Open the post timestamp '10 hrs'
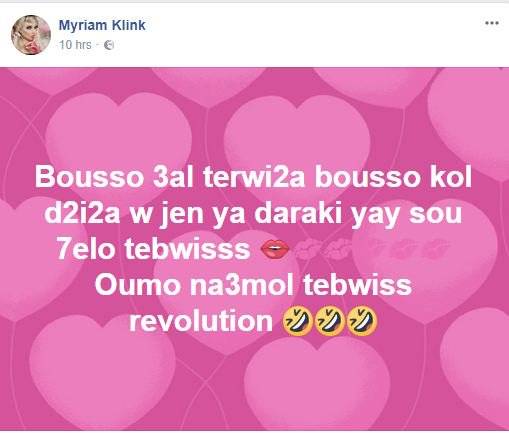 (75, 45)
